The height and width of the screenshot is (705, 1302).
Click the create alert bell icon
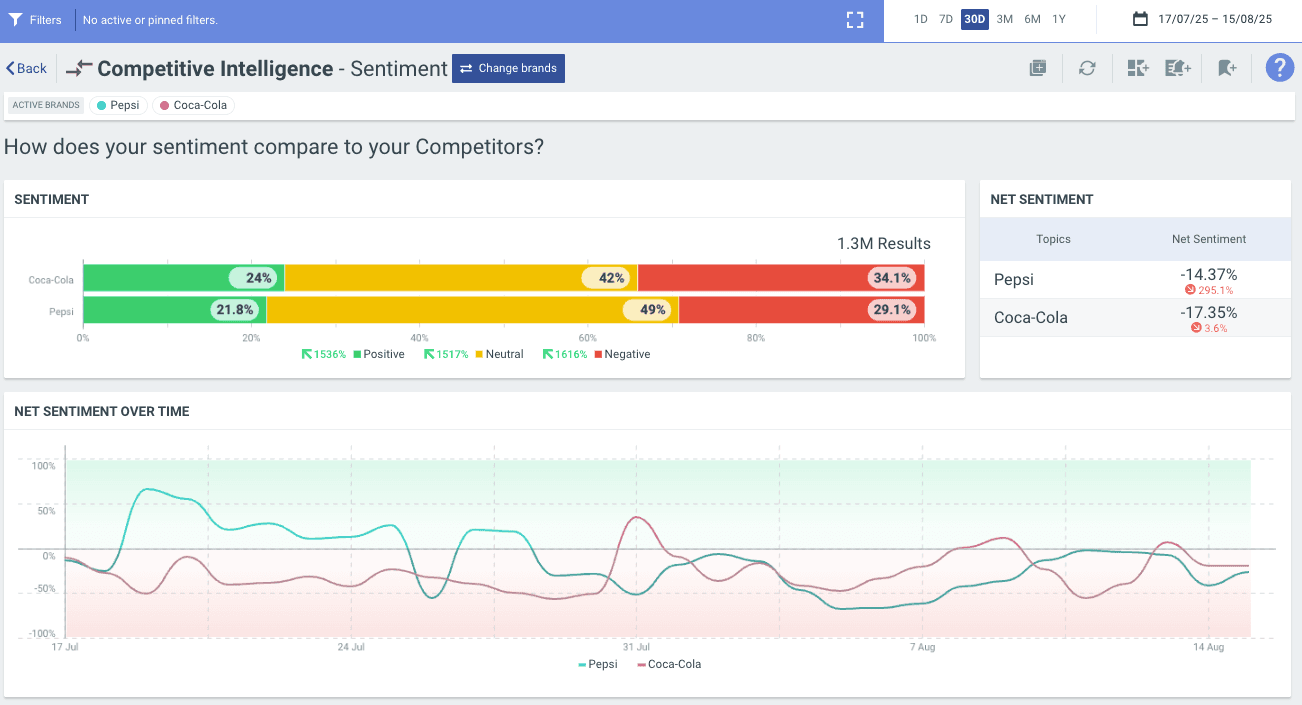pyautogui.click(x=1178, y=68)
